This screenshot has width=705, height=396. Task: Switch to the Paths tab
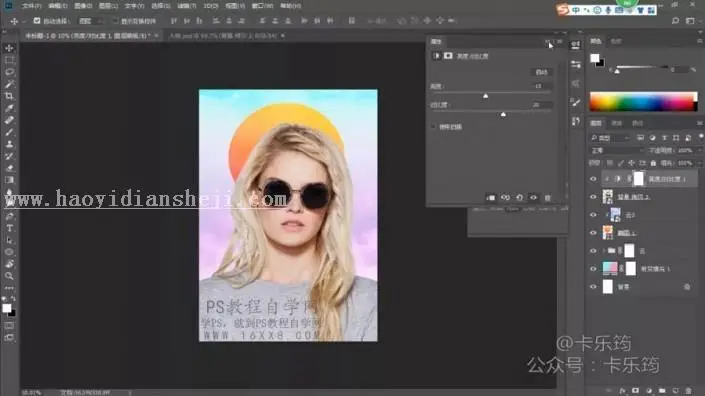638,123
